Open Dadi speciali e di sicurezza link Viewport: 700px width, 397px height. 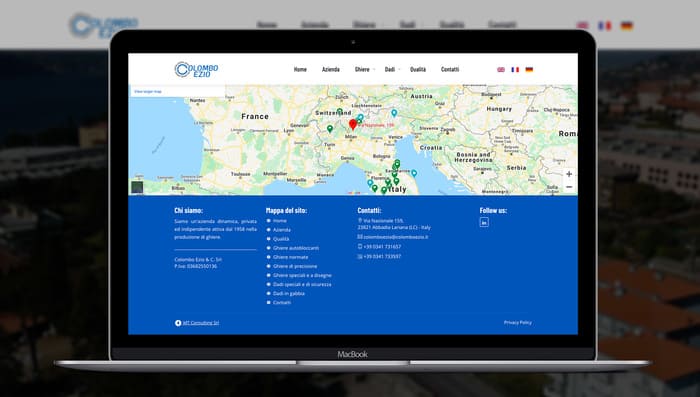(302, 284)
